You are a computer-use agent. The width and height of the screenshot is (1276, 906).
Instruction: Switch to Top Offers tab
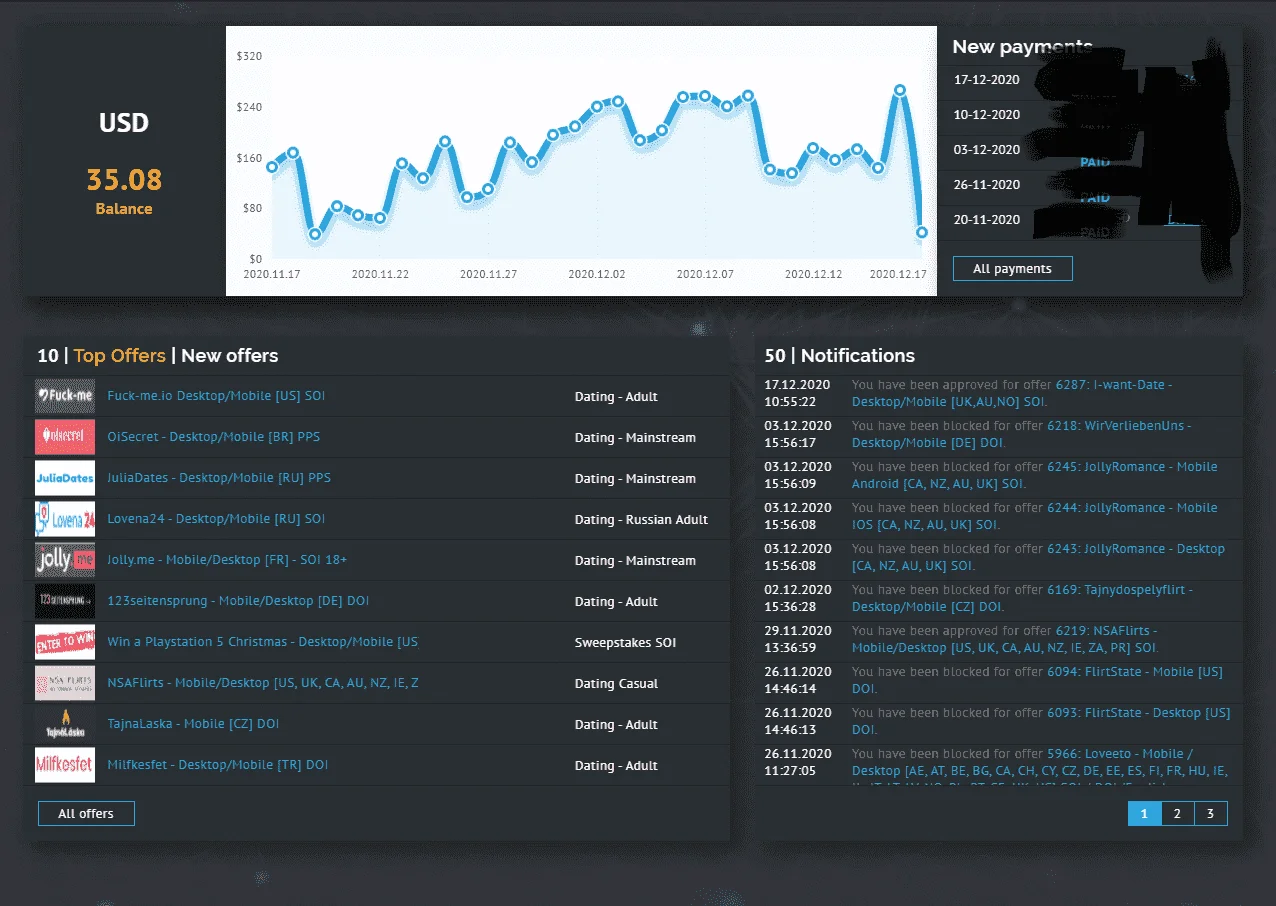click(119, 356)
